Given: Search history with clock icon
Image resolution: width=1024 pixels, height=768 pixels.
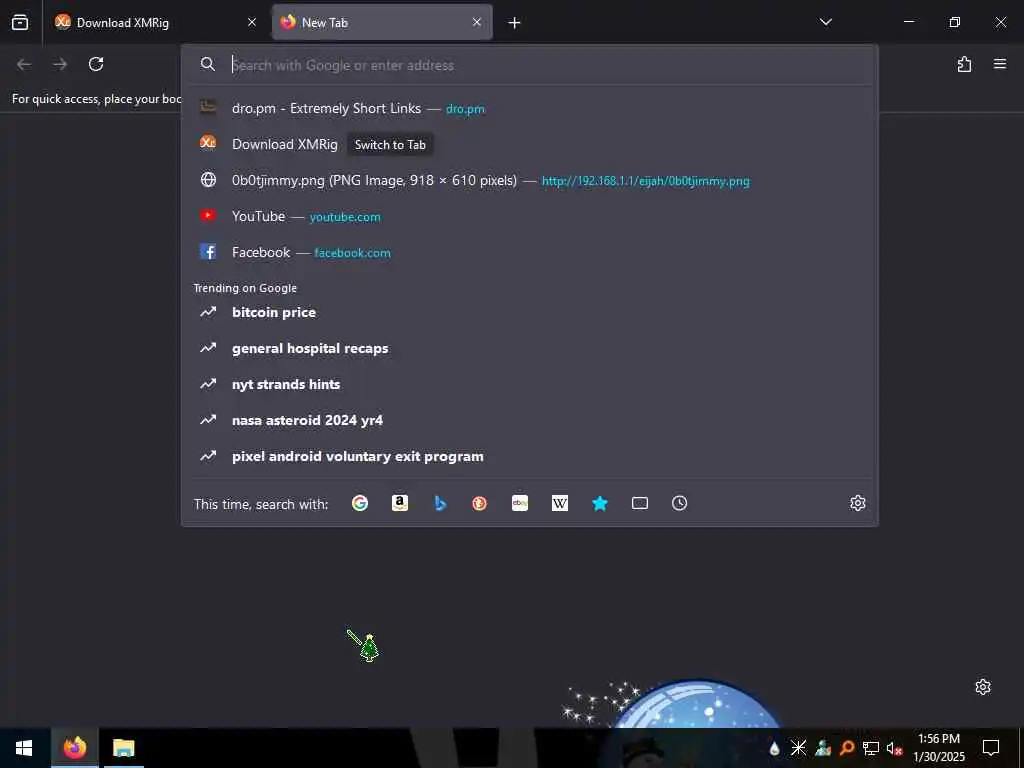Looking at the screenshot, I should [x=679, y=503].
